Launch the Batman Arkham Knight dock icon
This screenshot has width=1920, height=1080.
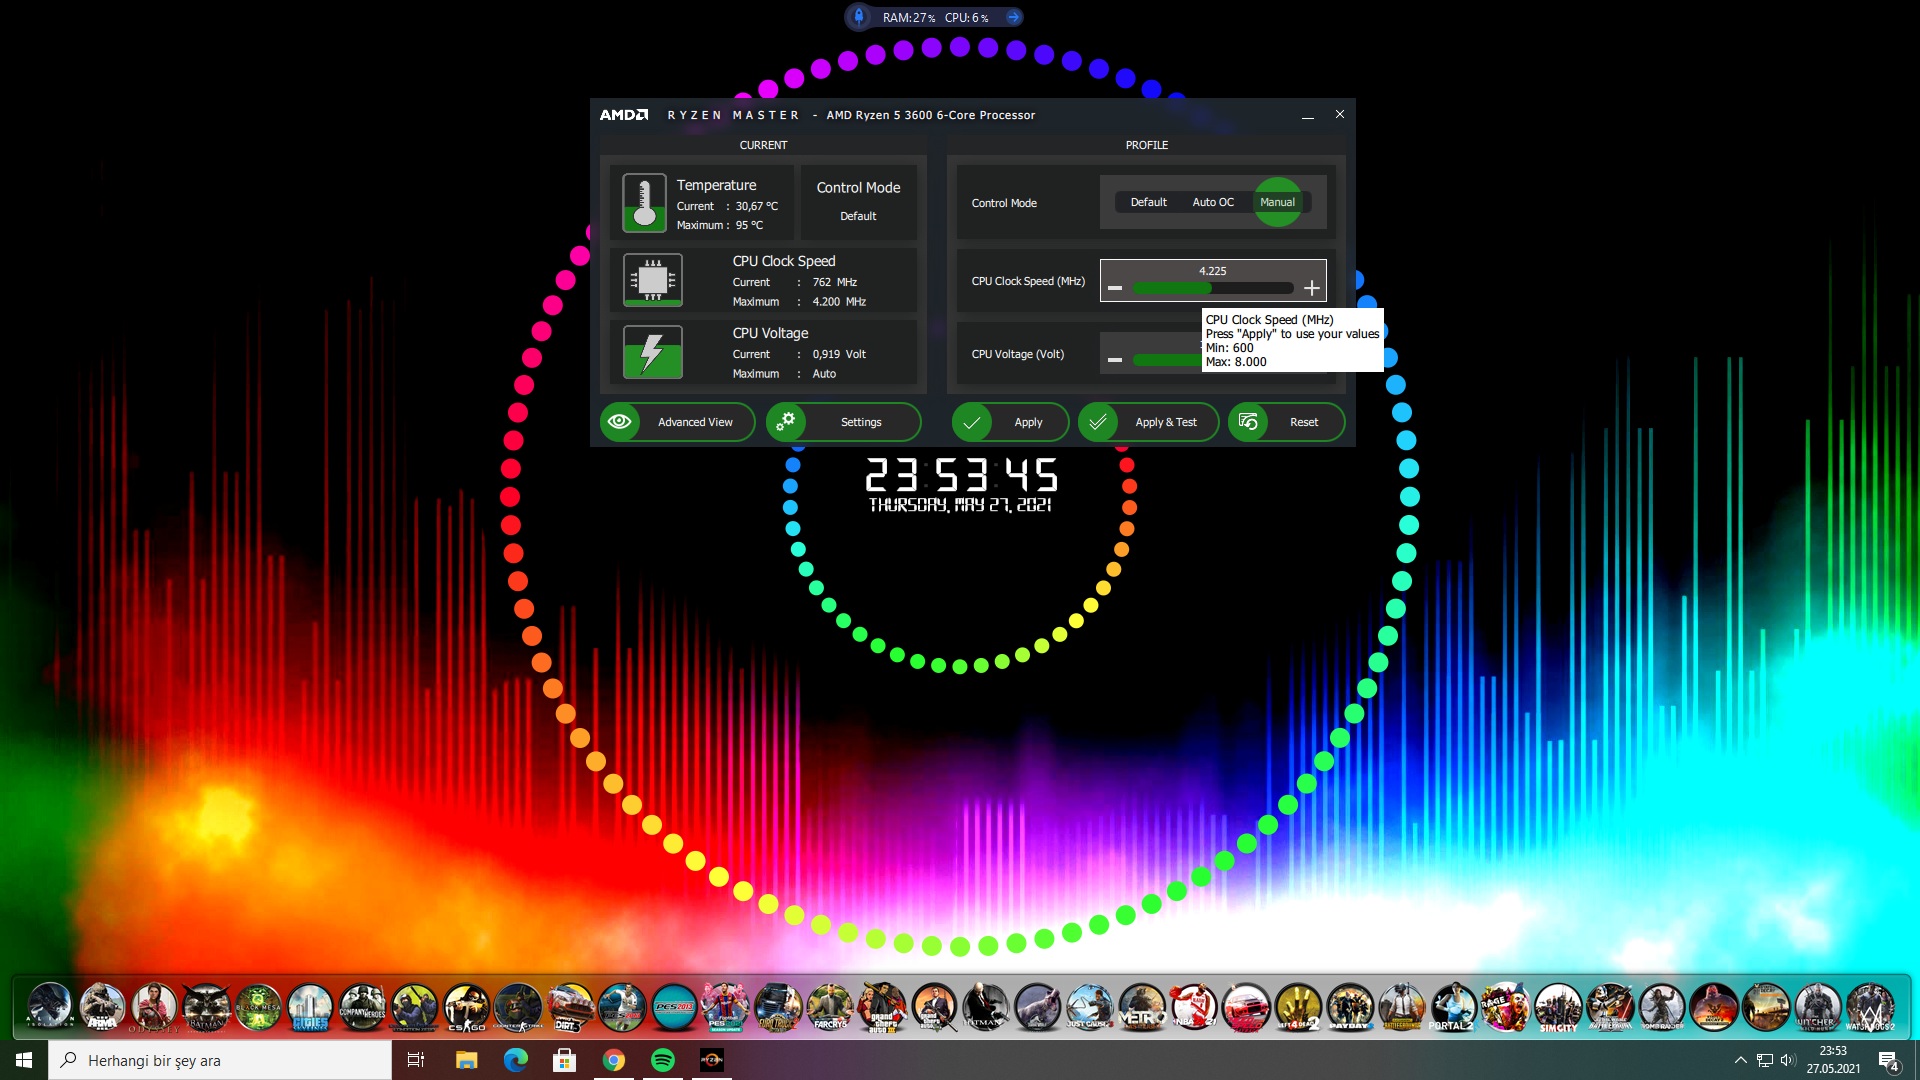point(206,1006)
